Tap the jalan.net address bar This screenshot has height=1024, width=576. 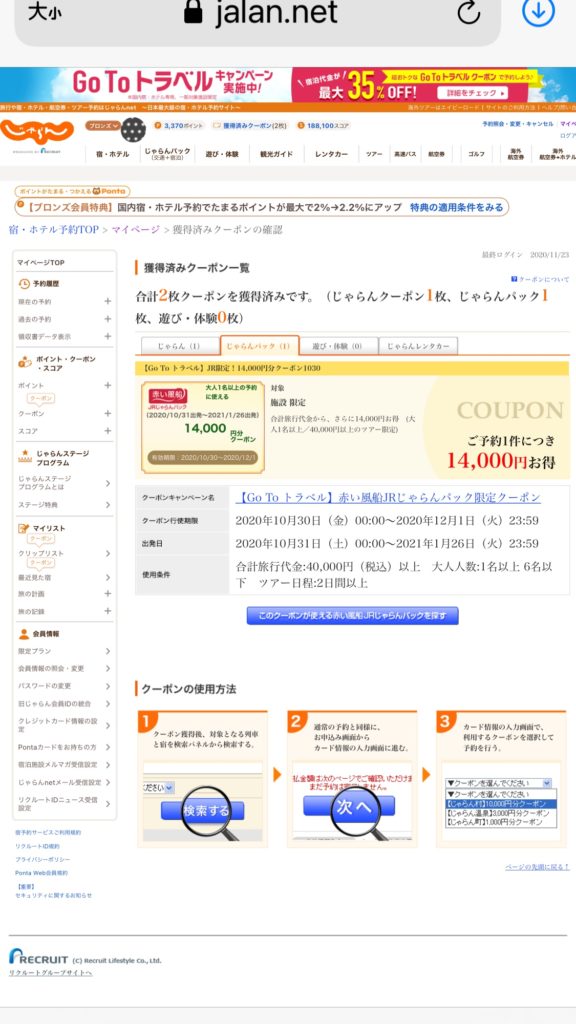click(x=258, y=13)
